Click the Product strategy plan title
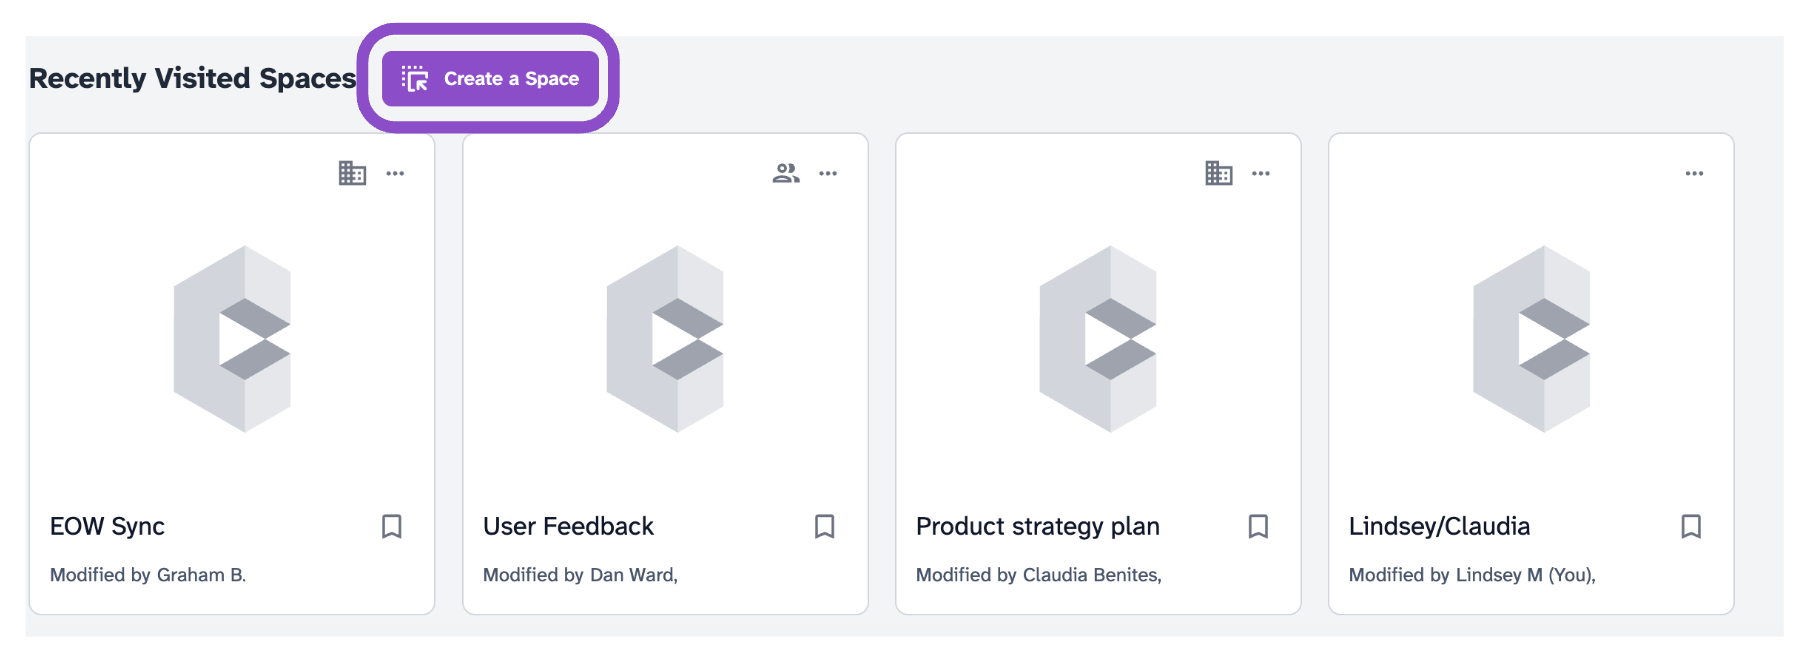The image size is (1802, 658). tap(1038, 527)
